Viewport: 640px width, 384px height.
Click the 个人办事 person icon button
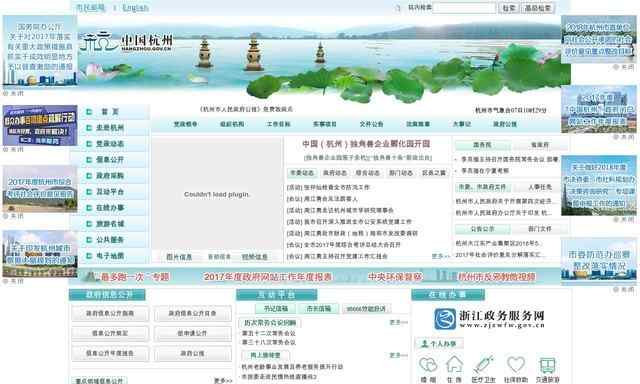point(439,344)
